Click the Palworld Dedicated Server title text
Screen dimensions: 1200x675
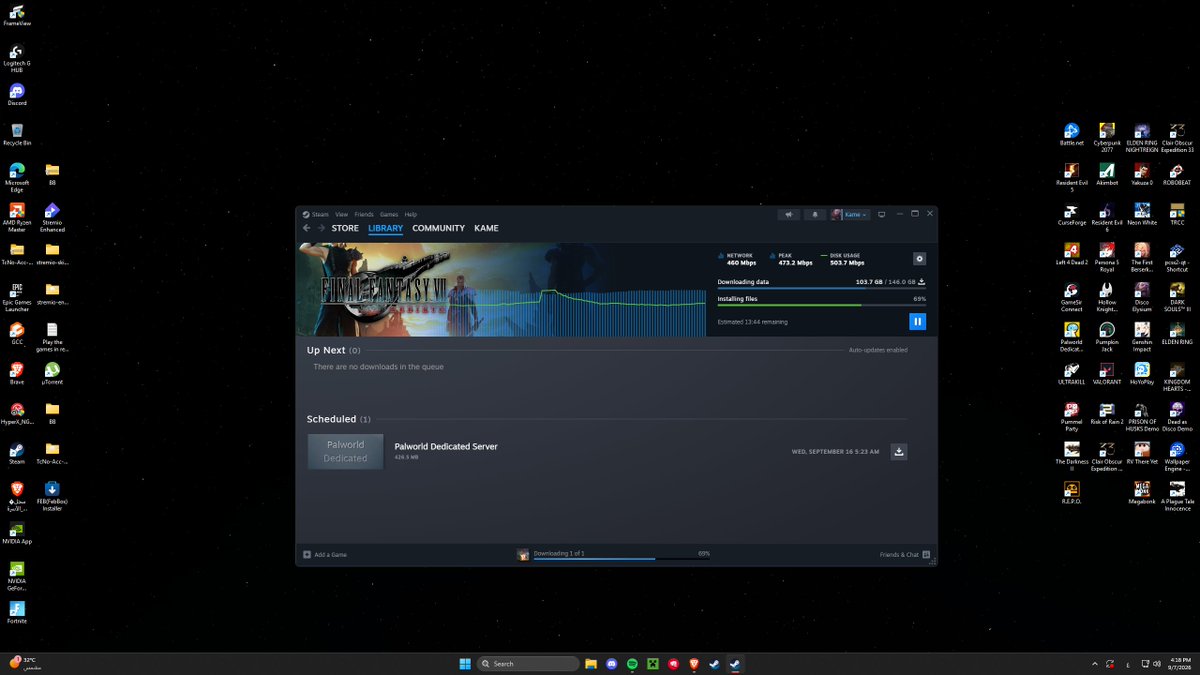point(446,446)
